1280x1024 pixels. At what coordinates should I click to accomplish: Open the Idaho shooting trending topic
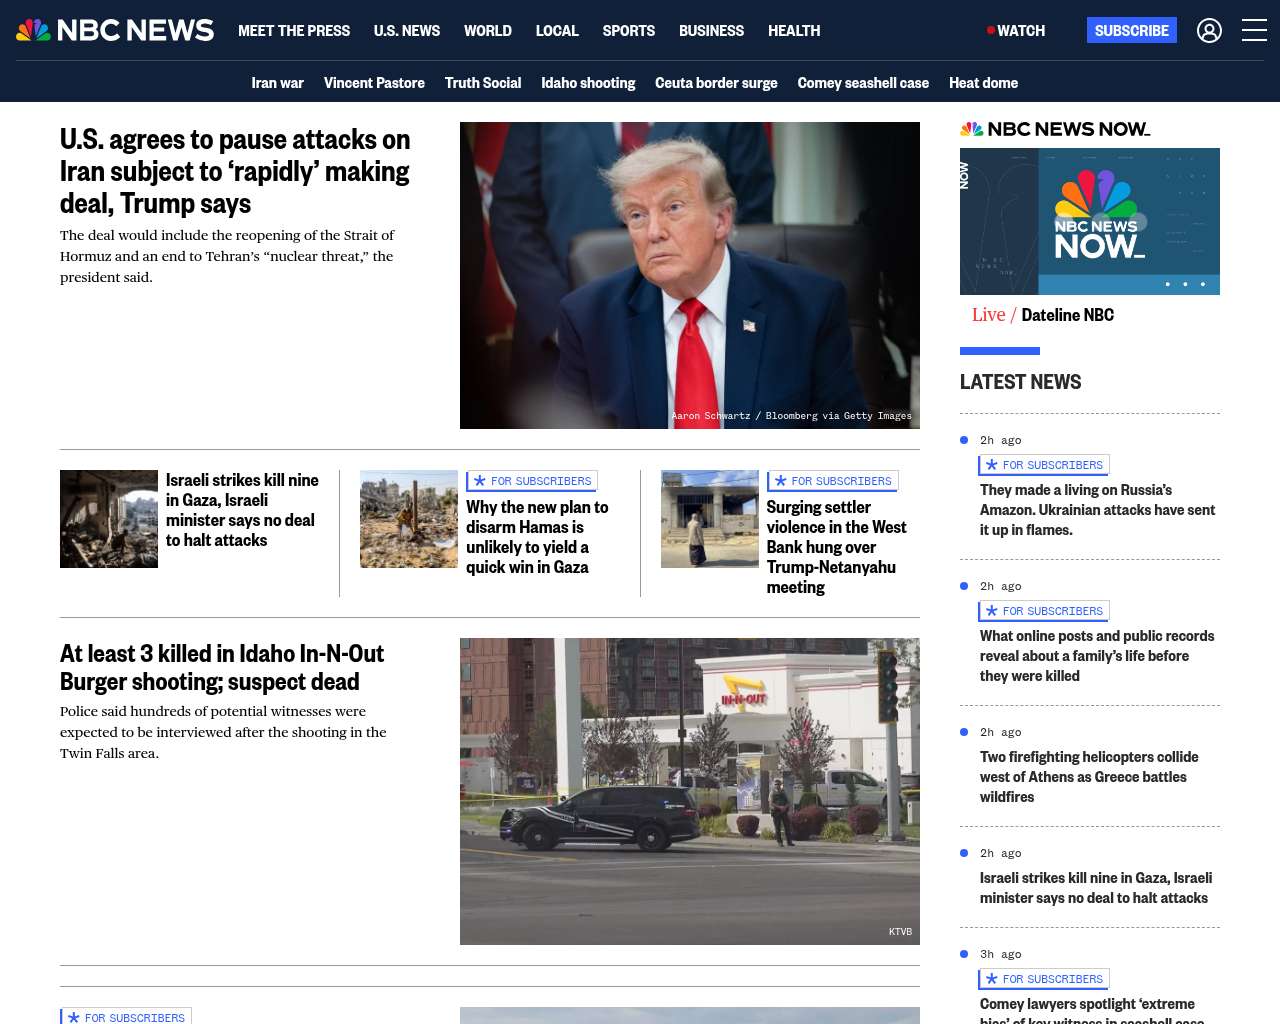tap(588, 83)
